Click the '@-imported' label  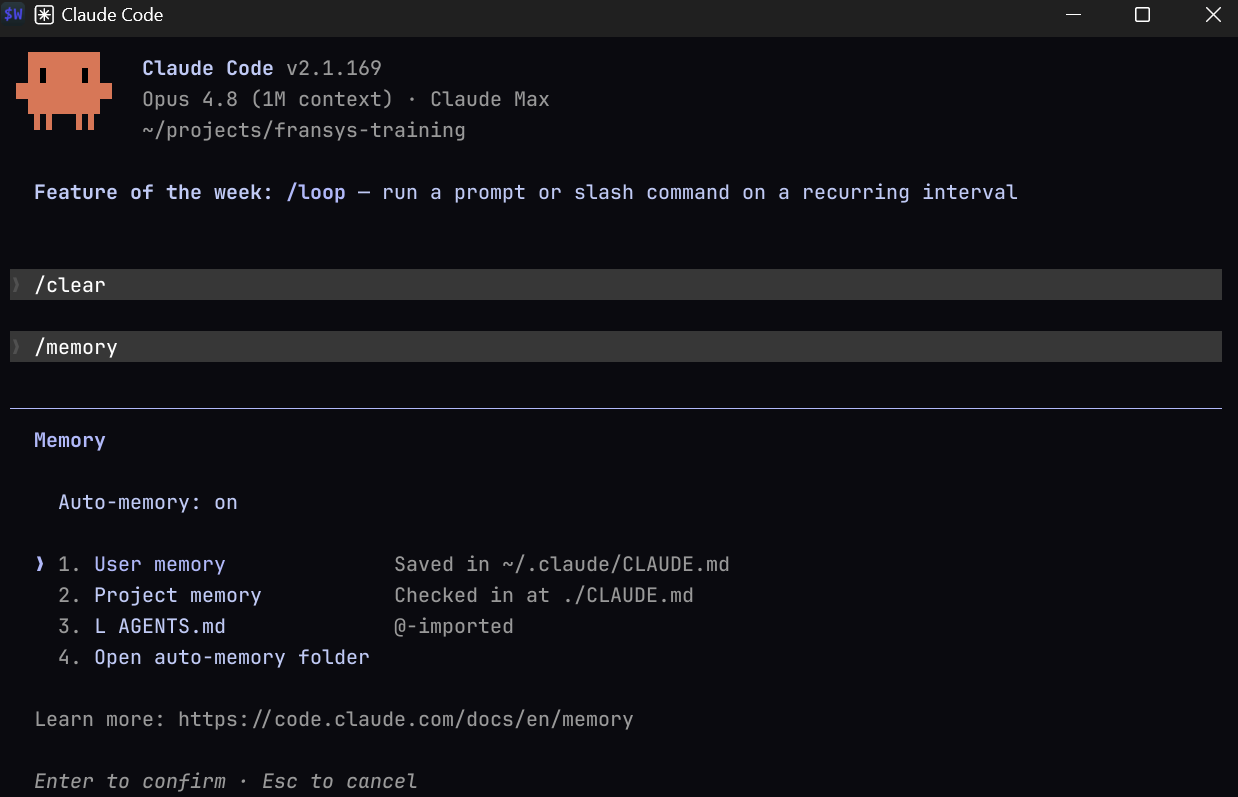(x=454, y=626)
